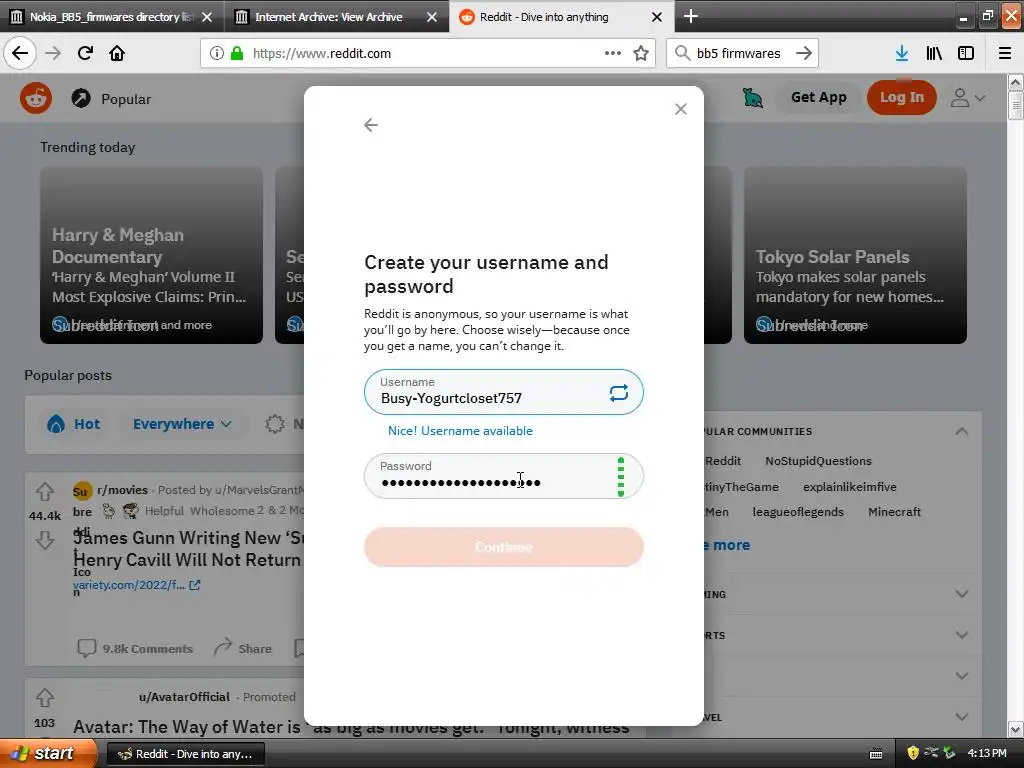Close the Internet Archive tab
The image size is (1024, 768).
tap(432, 17)
